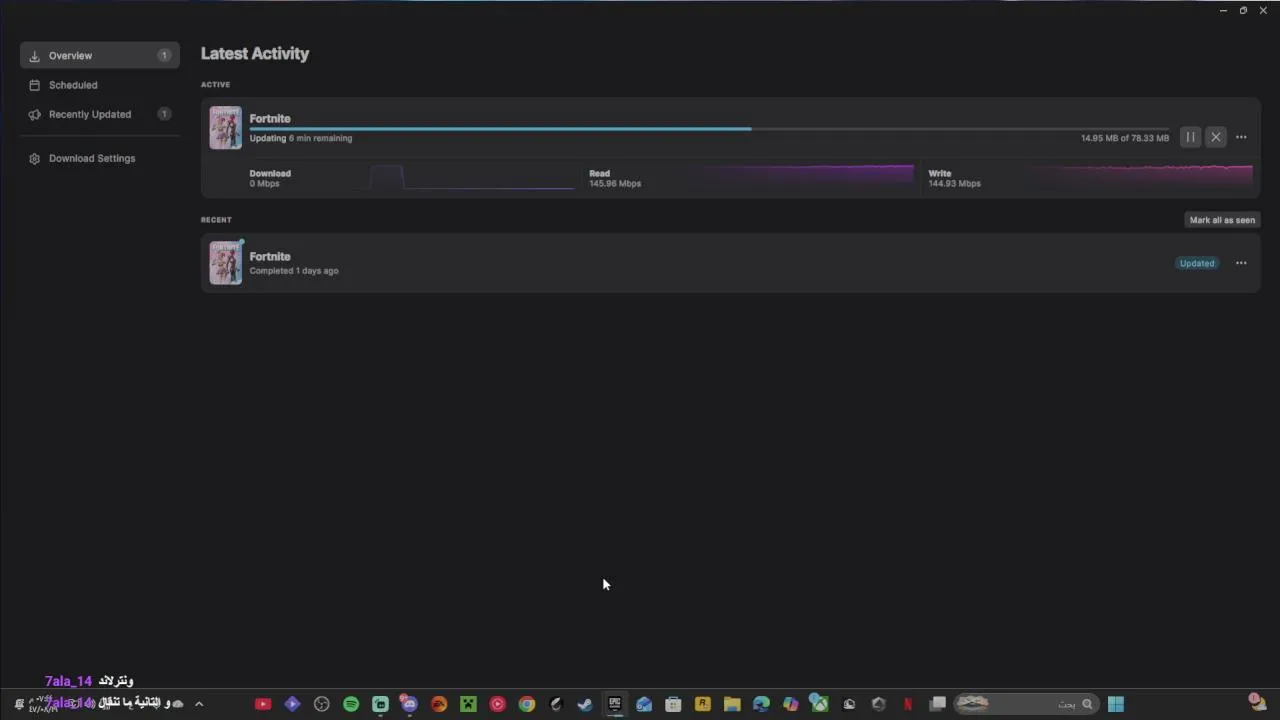1280x720 pixels.
Task: Click the Fortnite update progress bar
Action: (709, 129)
